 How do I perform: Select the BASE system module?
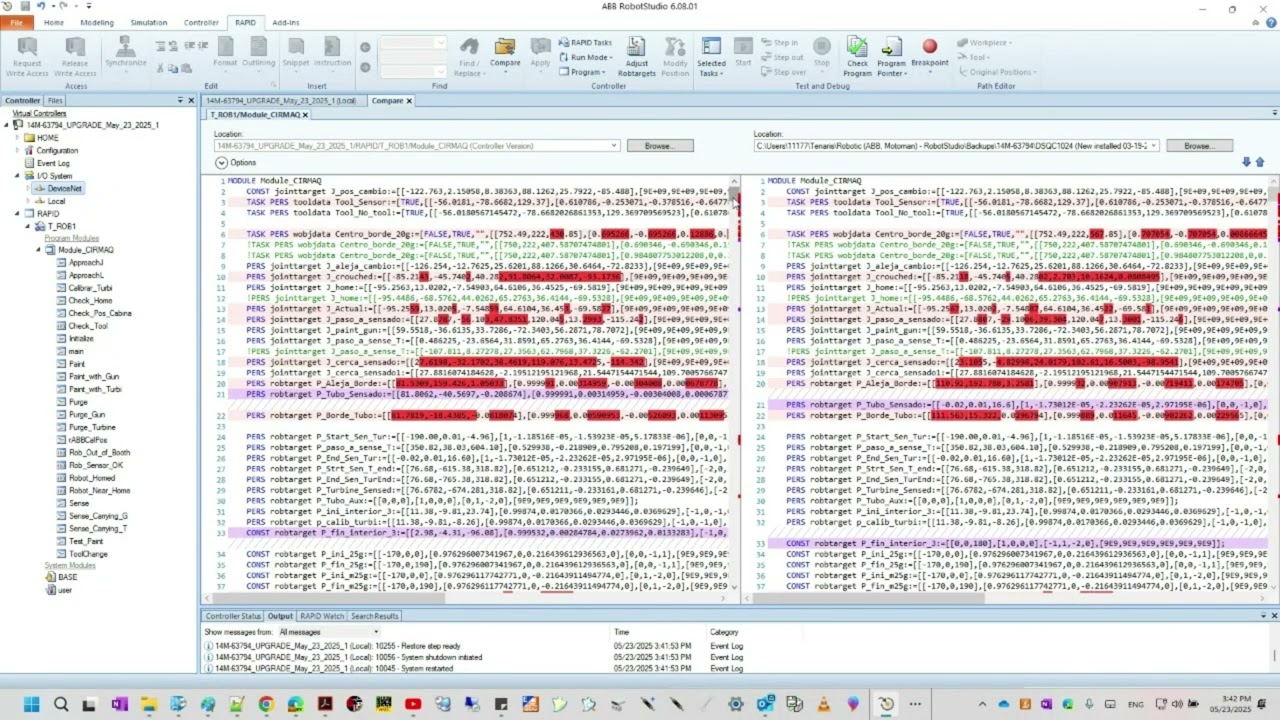[67, 577]
